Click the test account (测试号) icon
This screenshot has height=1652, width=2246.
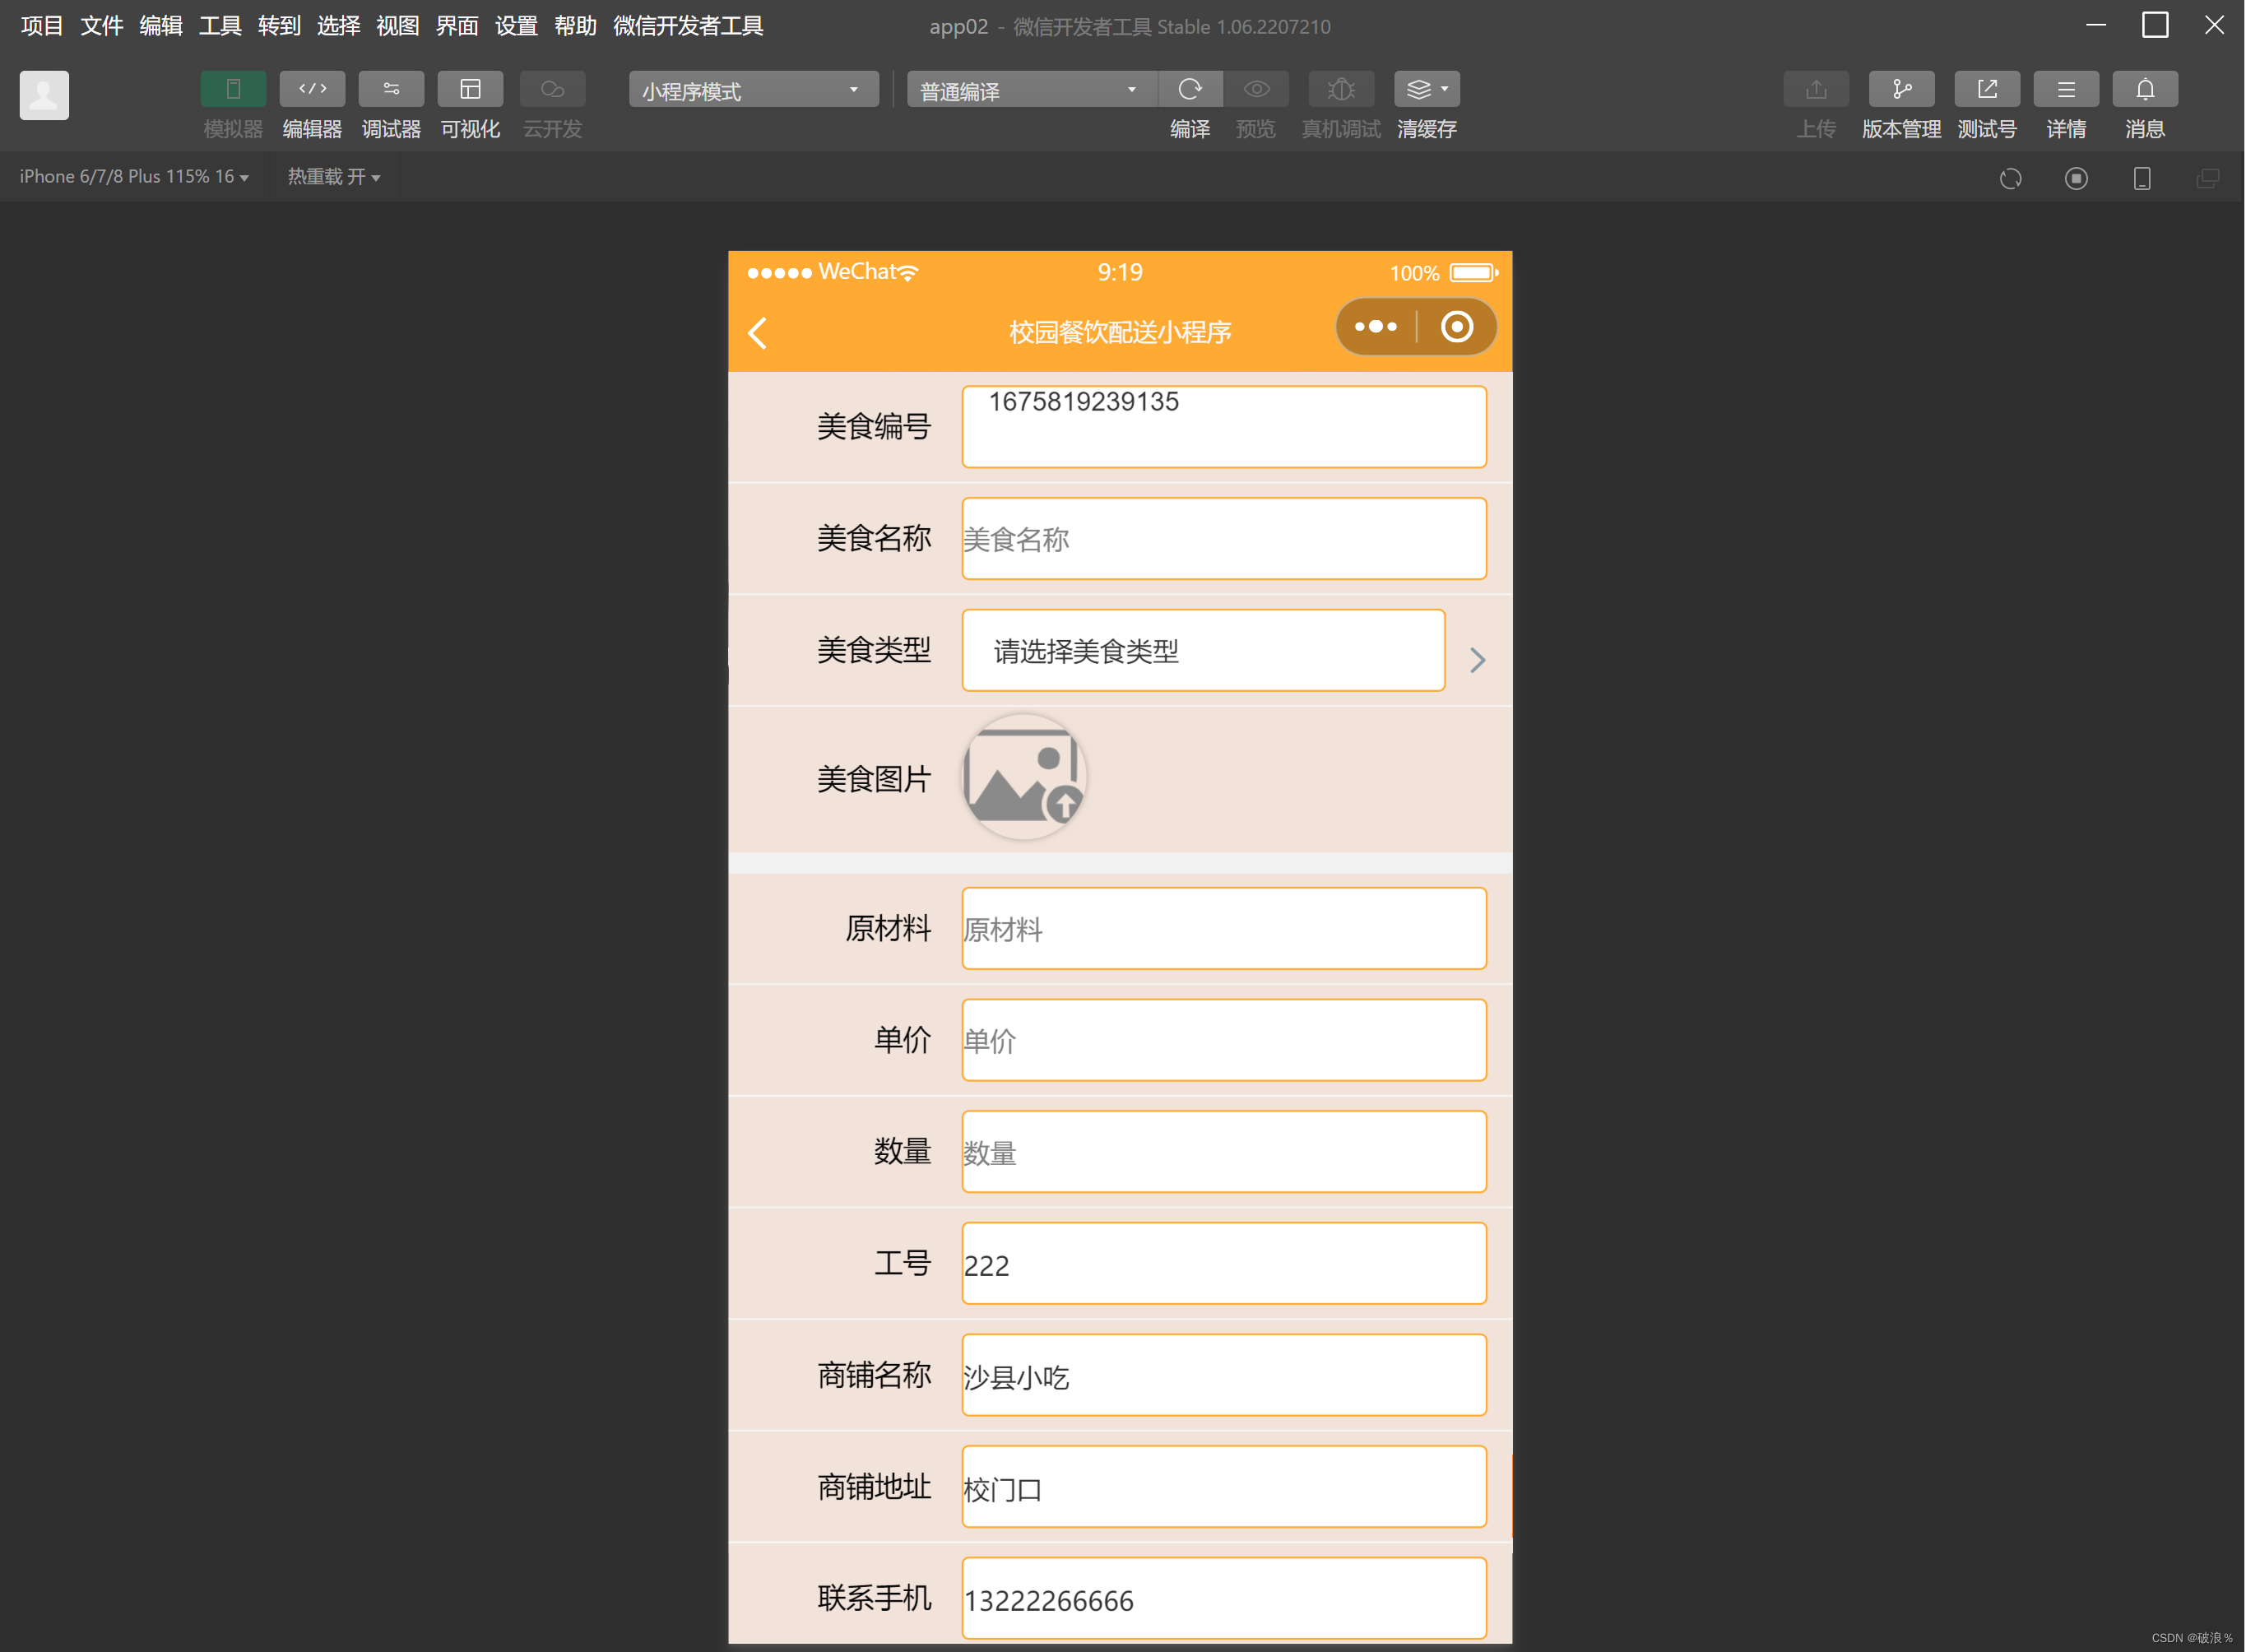coord(1987,90)
